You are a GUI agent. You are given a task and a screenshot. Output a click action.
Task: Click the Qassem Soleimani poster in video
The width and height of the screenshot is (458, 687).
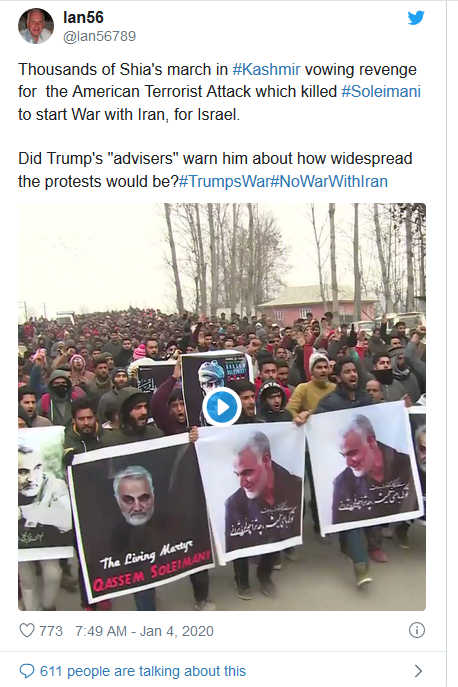click(142, 521)
